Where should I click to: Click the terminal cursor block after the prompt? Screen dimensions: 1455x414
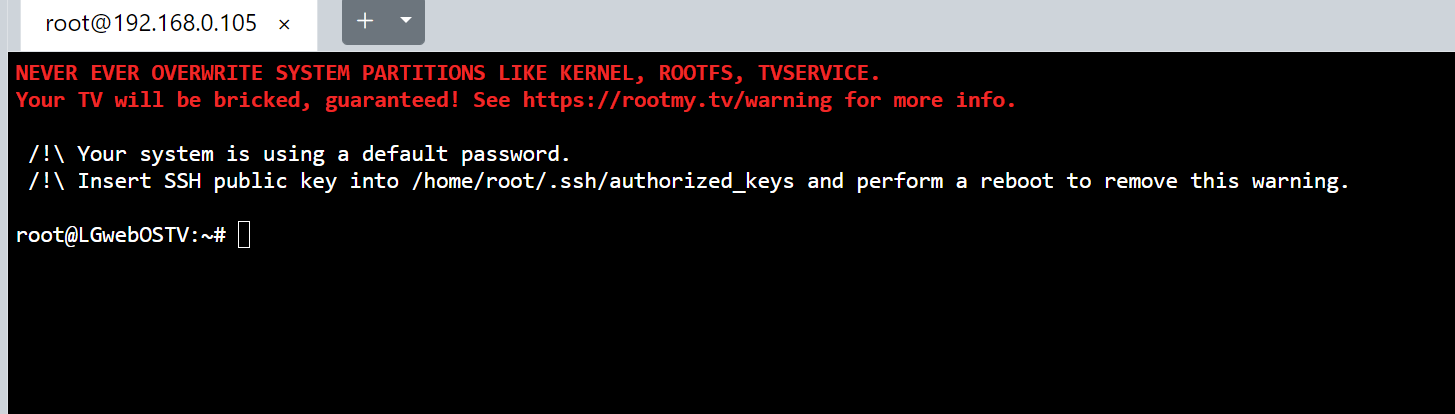(244, 236)
